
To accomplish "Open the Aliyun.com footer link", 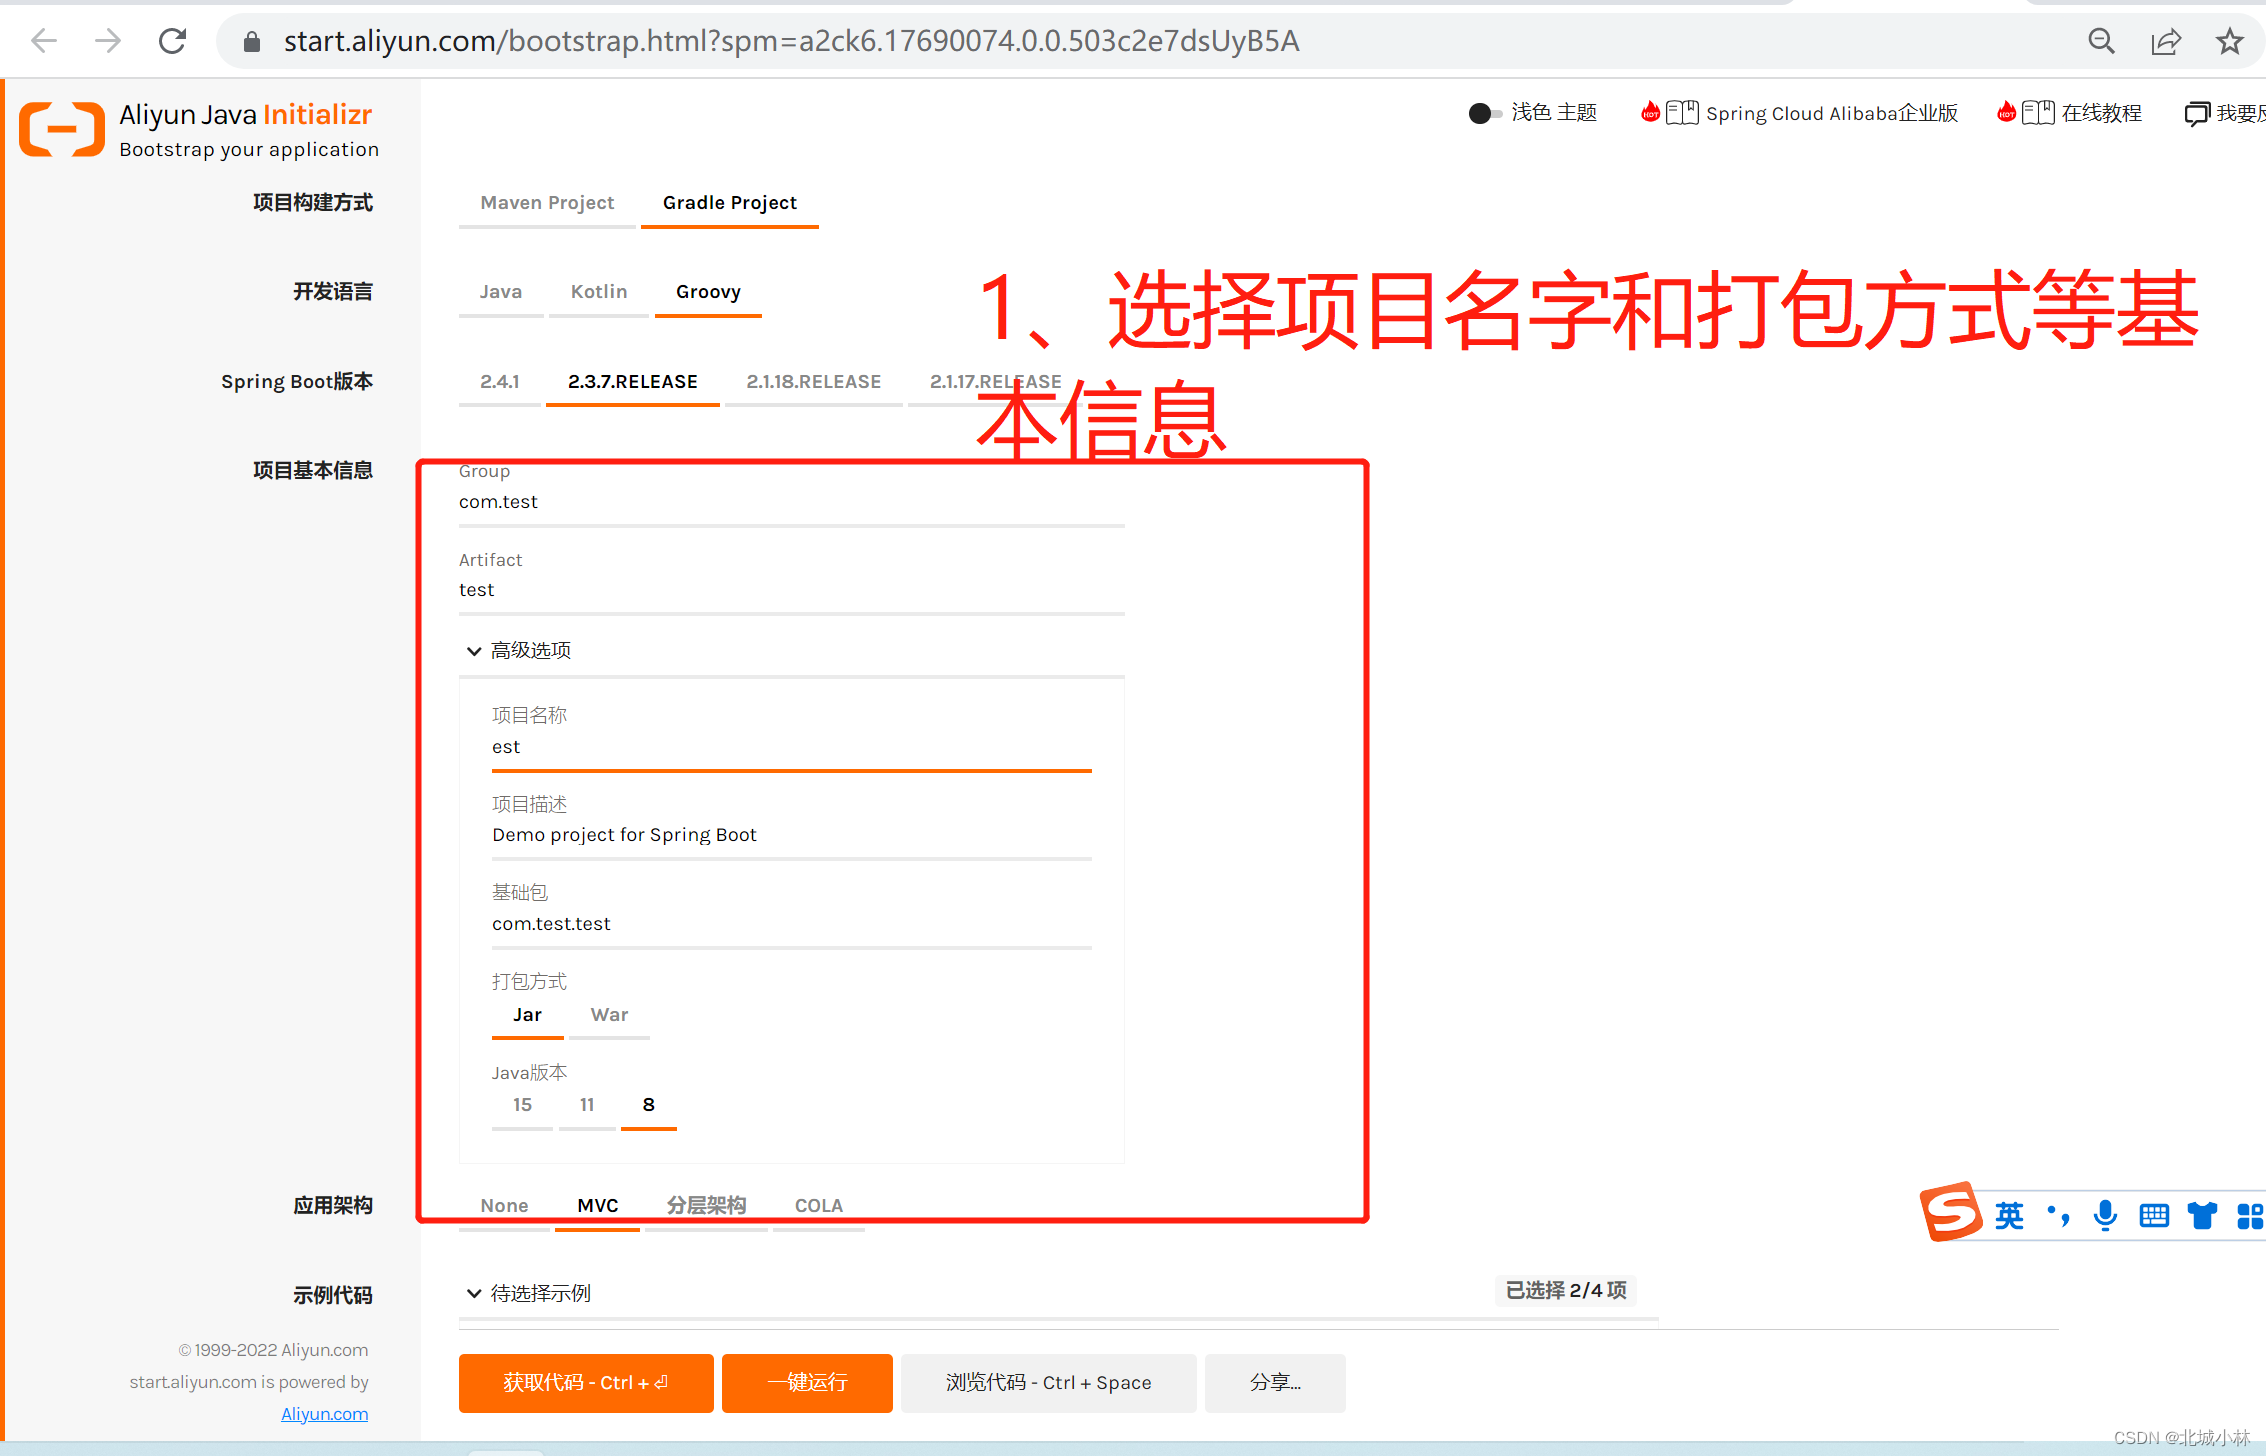I will 324,1414.
